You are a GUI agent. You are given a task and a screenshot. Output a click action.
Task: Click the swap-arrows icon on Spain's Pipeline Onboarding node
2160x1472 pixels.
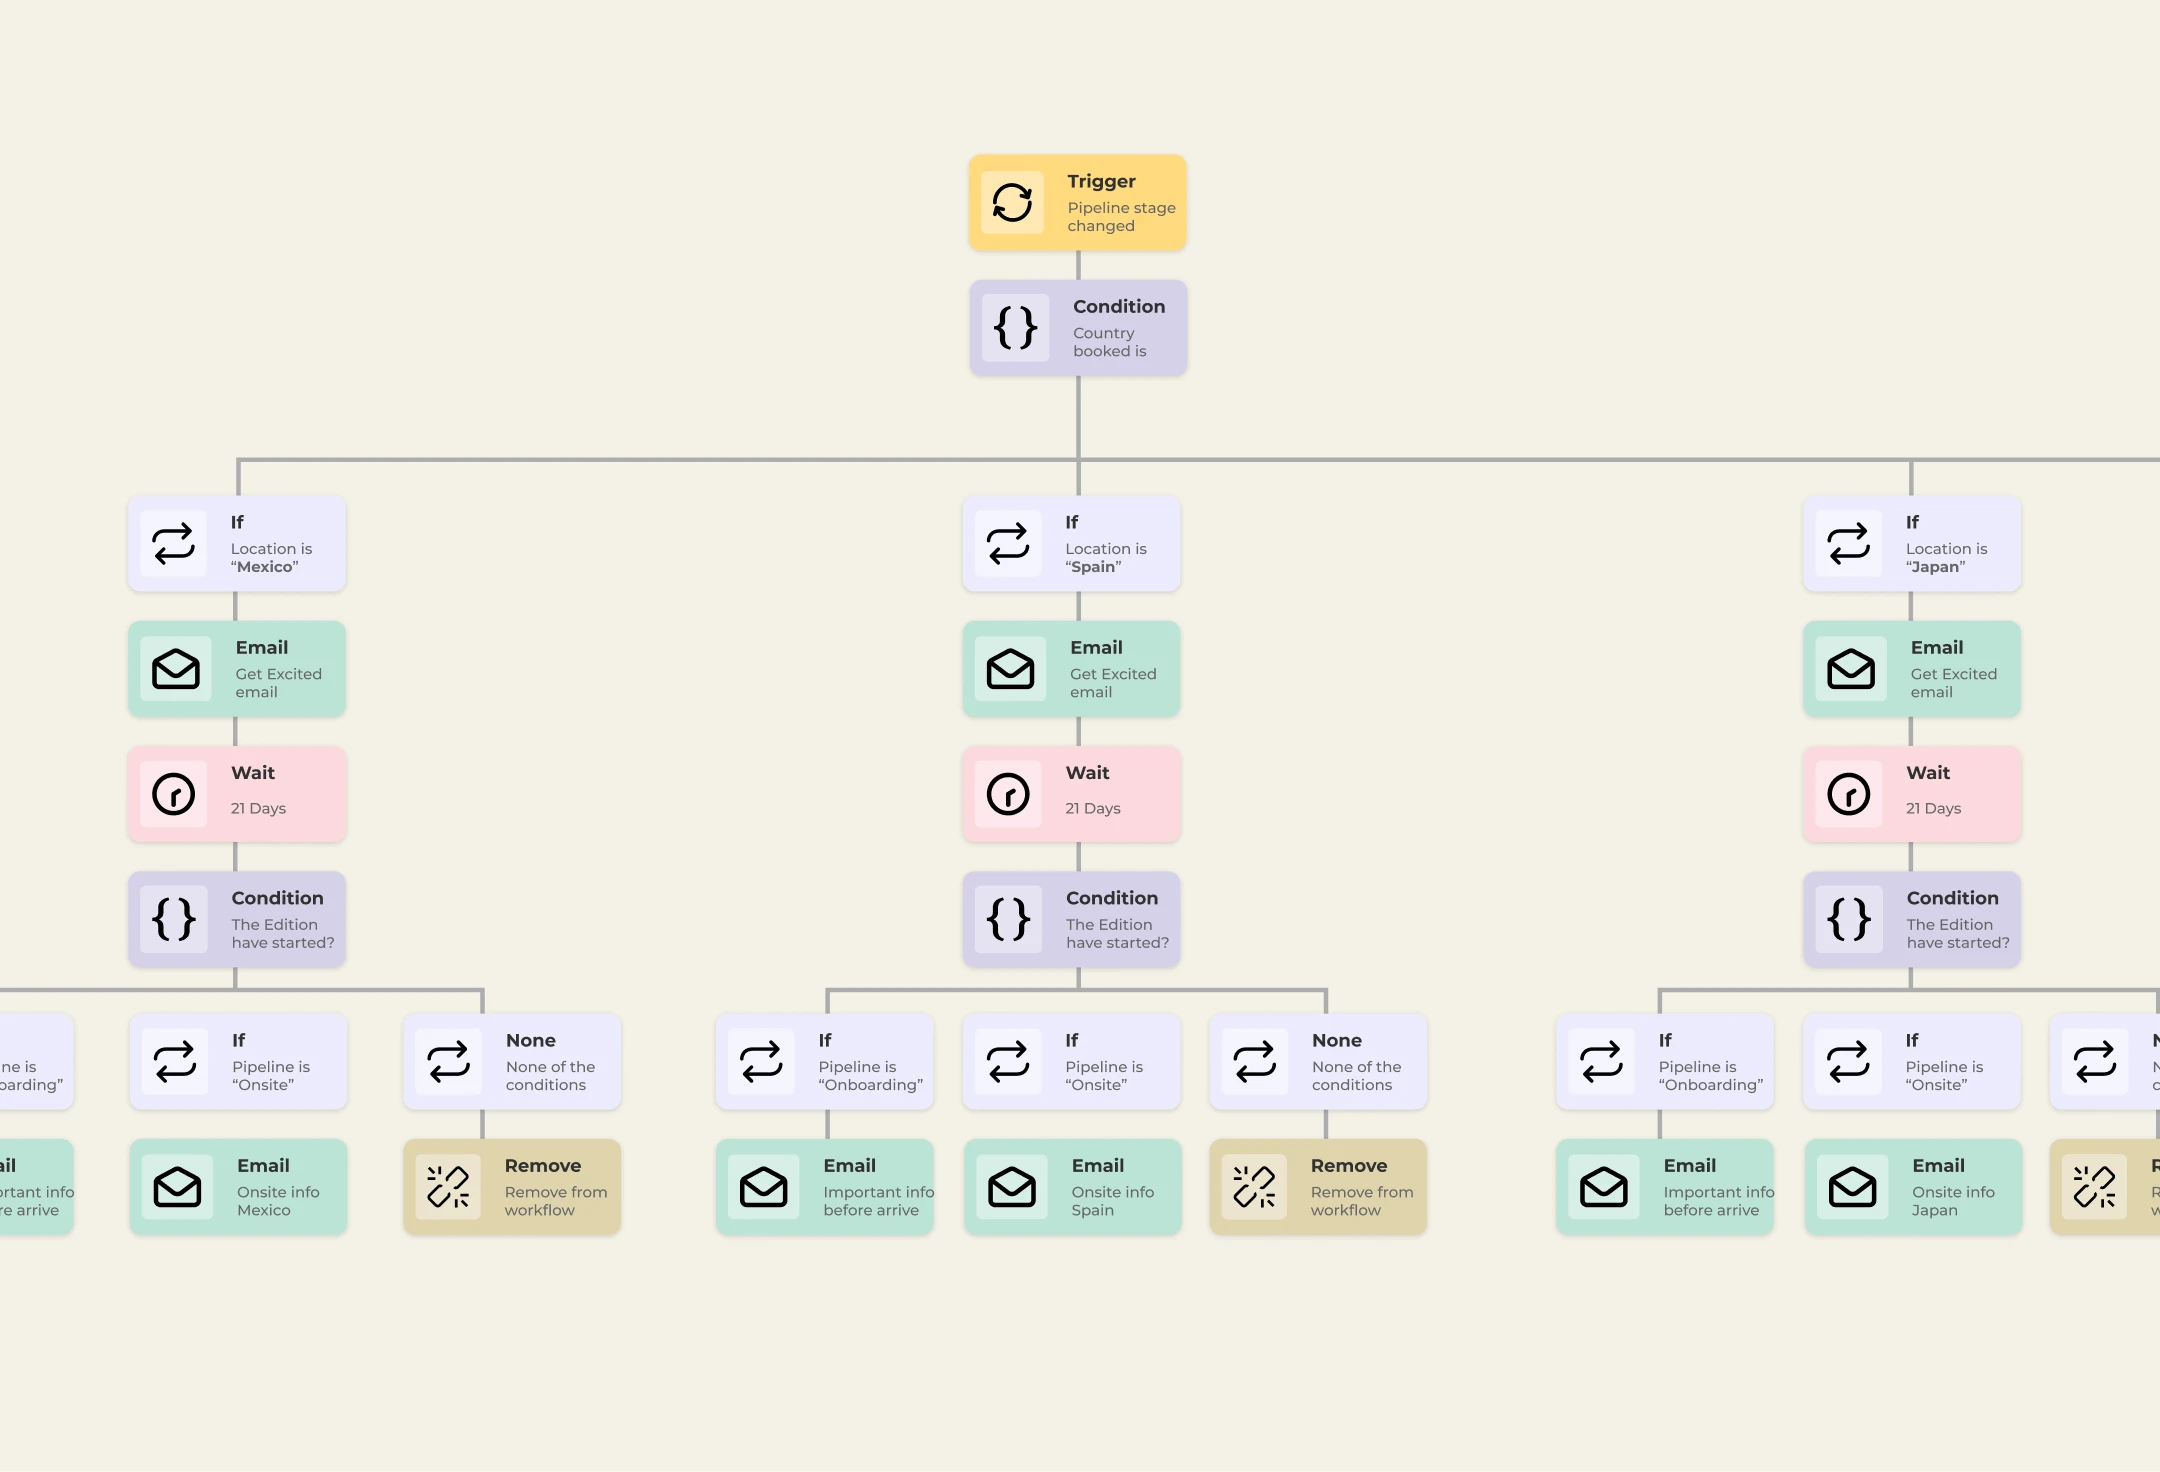(x=761, y=1062)
